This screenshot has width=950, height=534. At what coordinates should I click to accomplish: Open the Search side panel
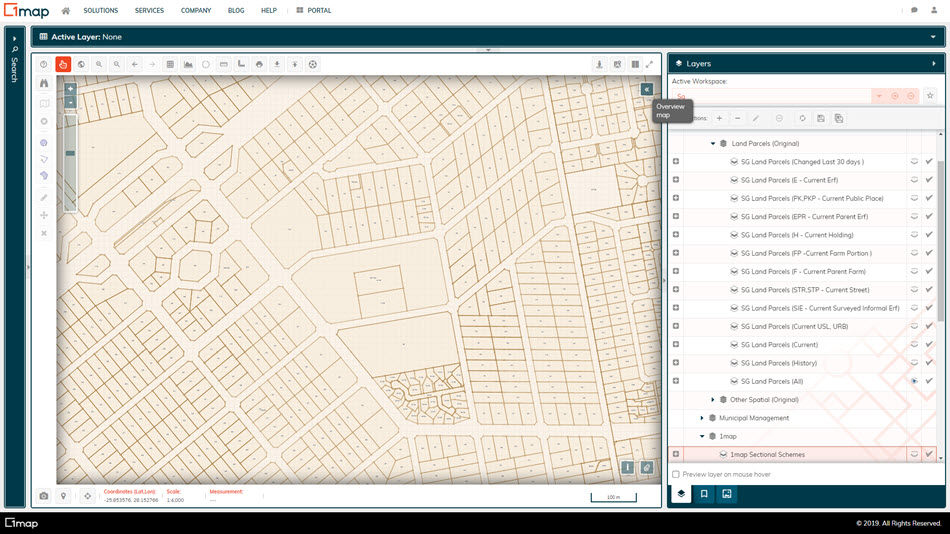pyautogui.click(x=15, y=59)
